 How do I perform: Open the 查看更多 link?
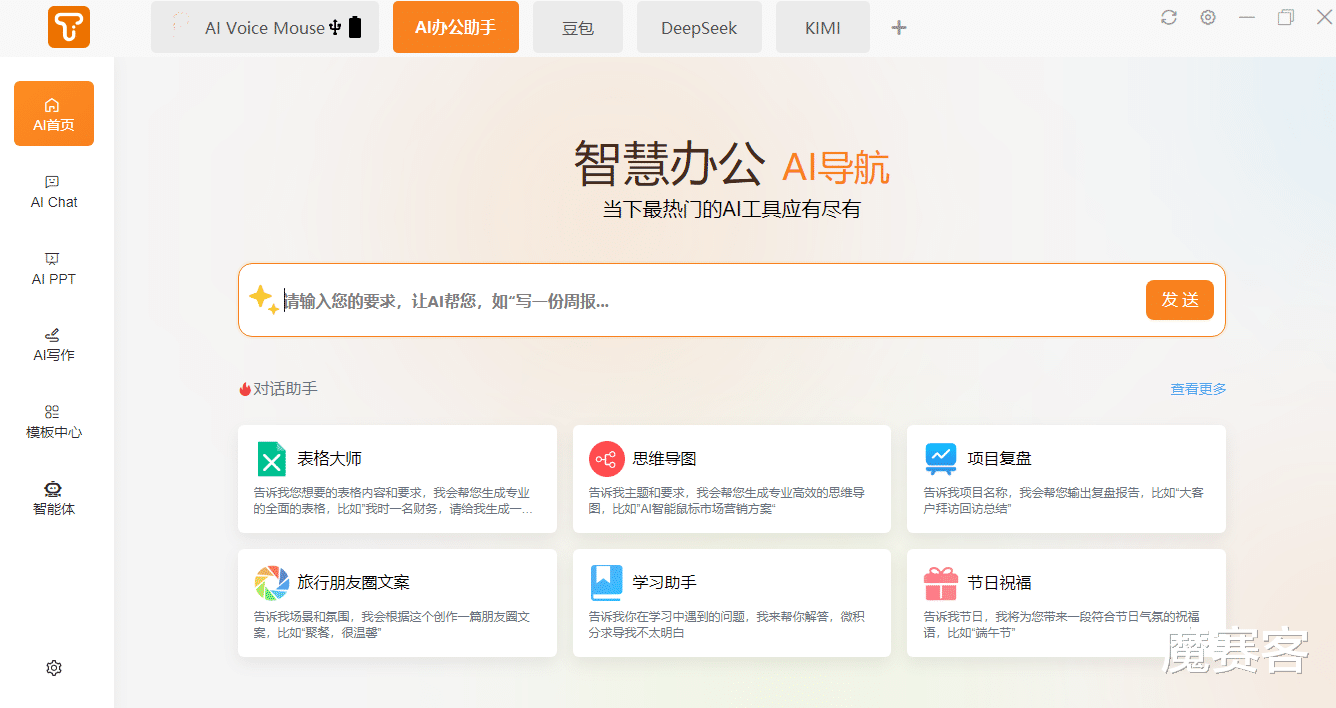tap(1199, 389)
